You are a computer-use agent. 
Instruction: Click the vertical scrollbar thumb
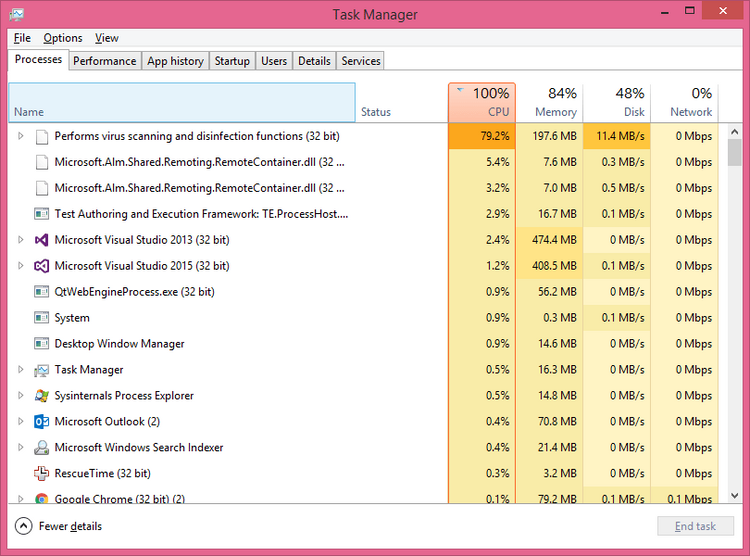coord(734,152)
